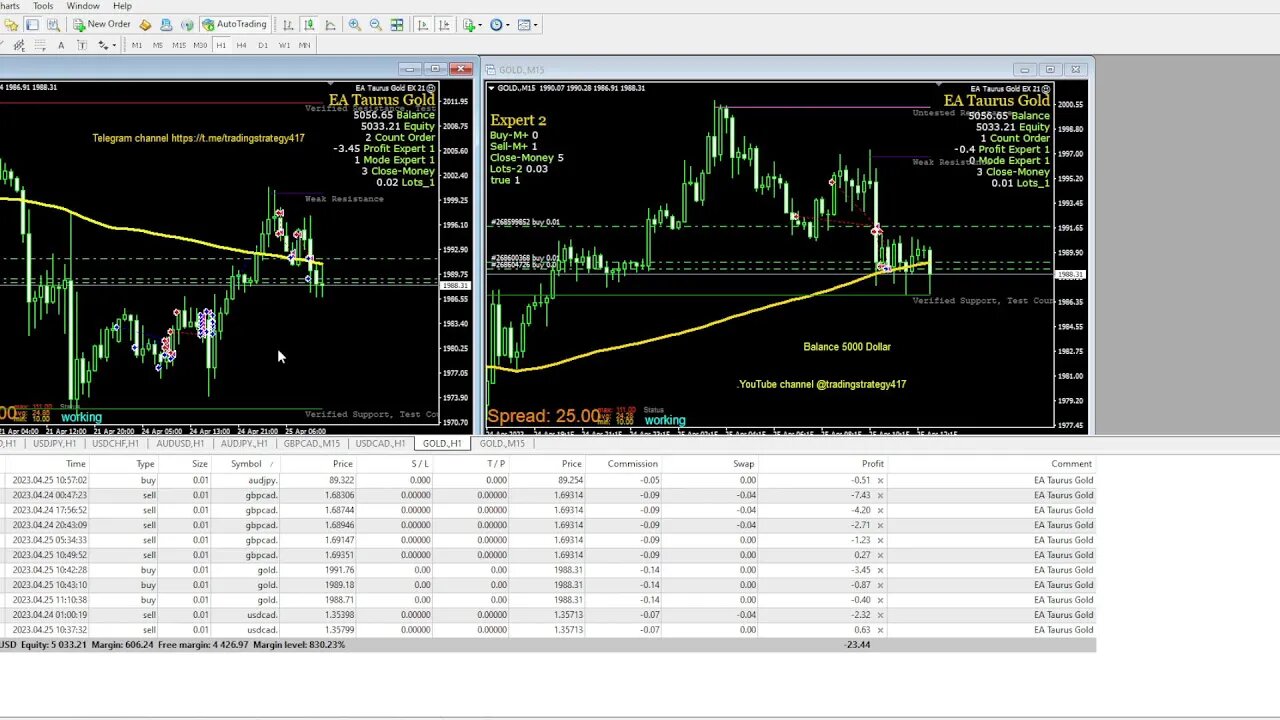1280x720 pixels.
Task: Open the Tools menu
Action: (42, 6)
